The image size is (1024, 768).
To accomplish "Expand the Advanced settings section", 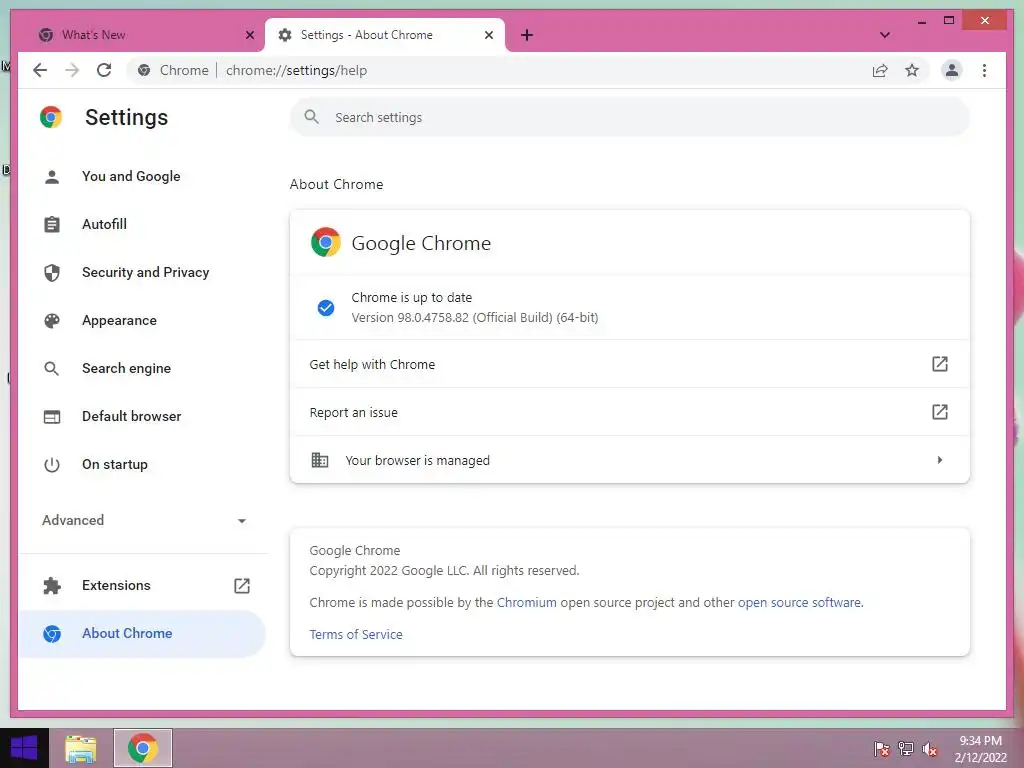I will coord(142,520).
